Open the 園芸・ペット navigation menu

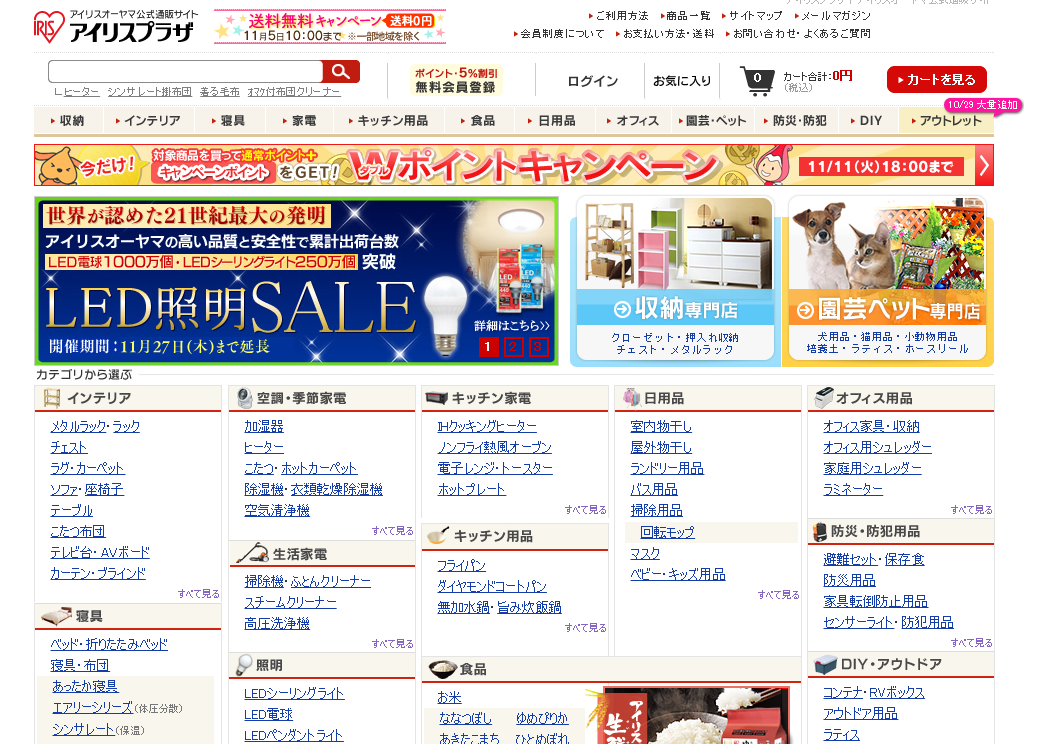[712, 121]
